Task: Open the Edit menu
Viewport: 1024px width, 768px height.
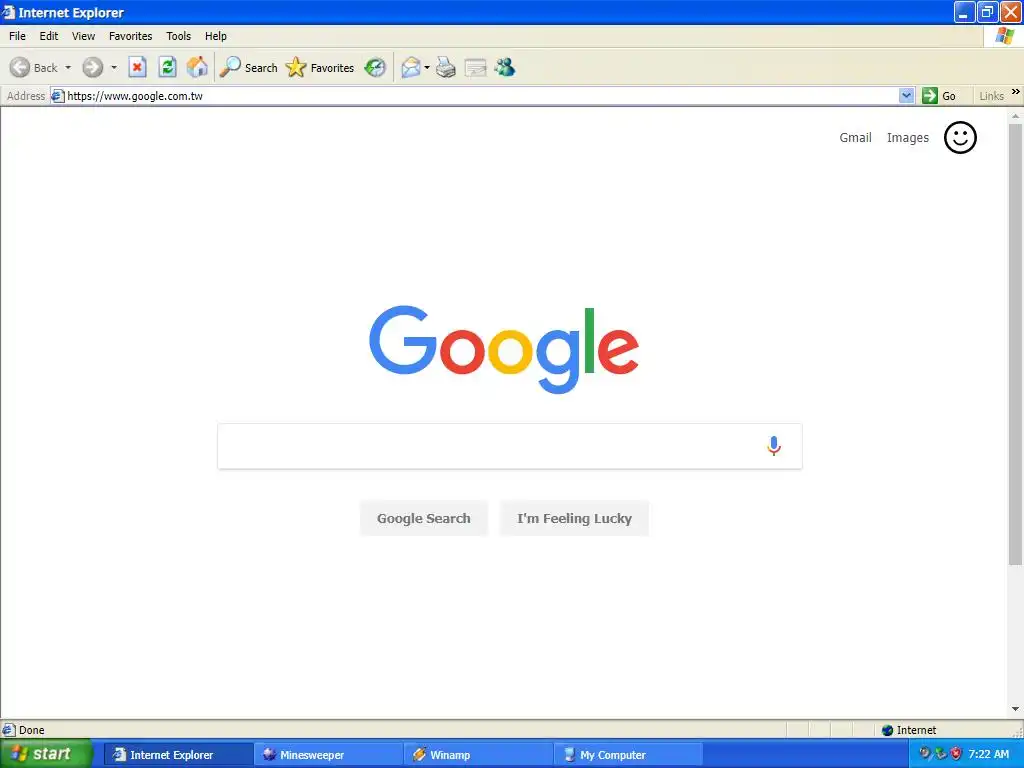Action: (49, 36)
